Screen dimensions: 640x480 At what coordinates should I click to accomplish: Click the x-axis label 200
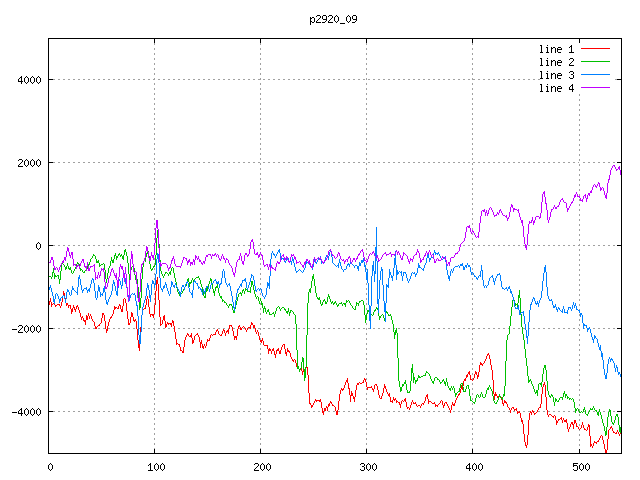(x=262, y=467)
